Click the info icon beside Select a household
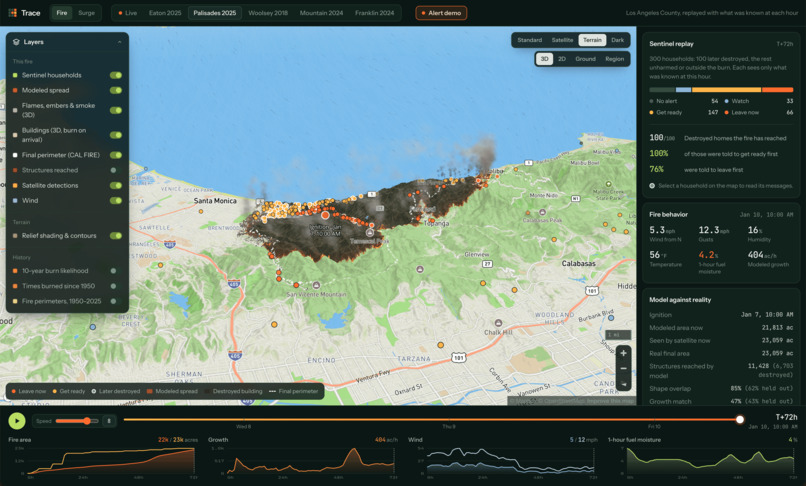The width and height of the screenshot is (806, 486). (652, 186)
